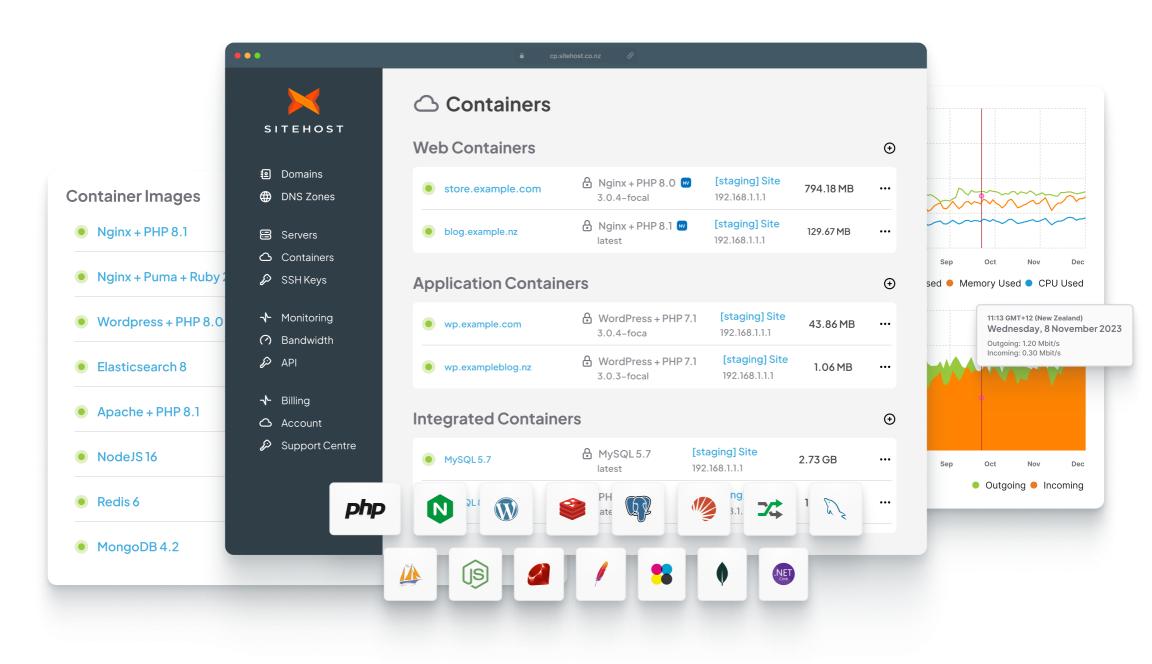Click the PHP logo tile

pos(365,509)
